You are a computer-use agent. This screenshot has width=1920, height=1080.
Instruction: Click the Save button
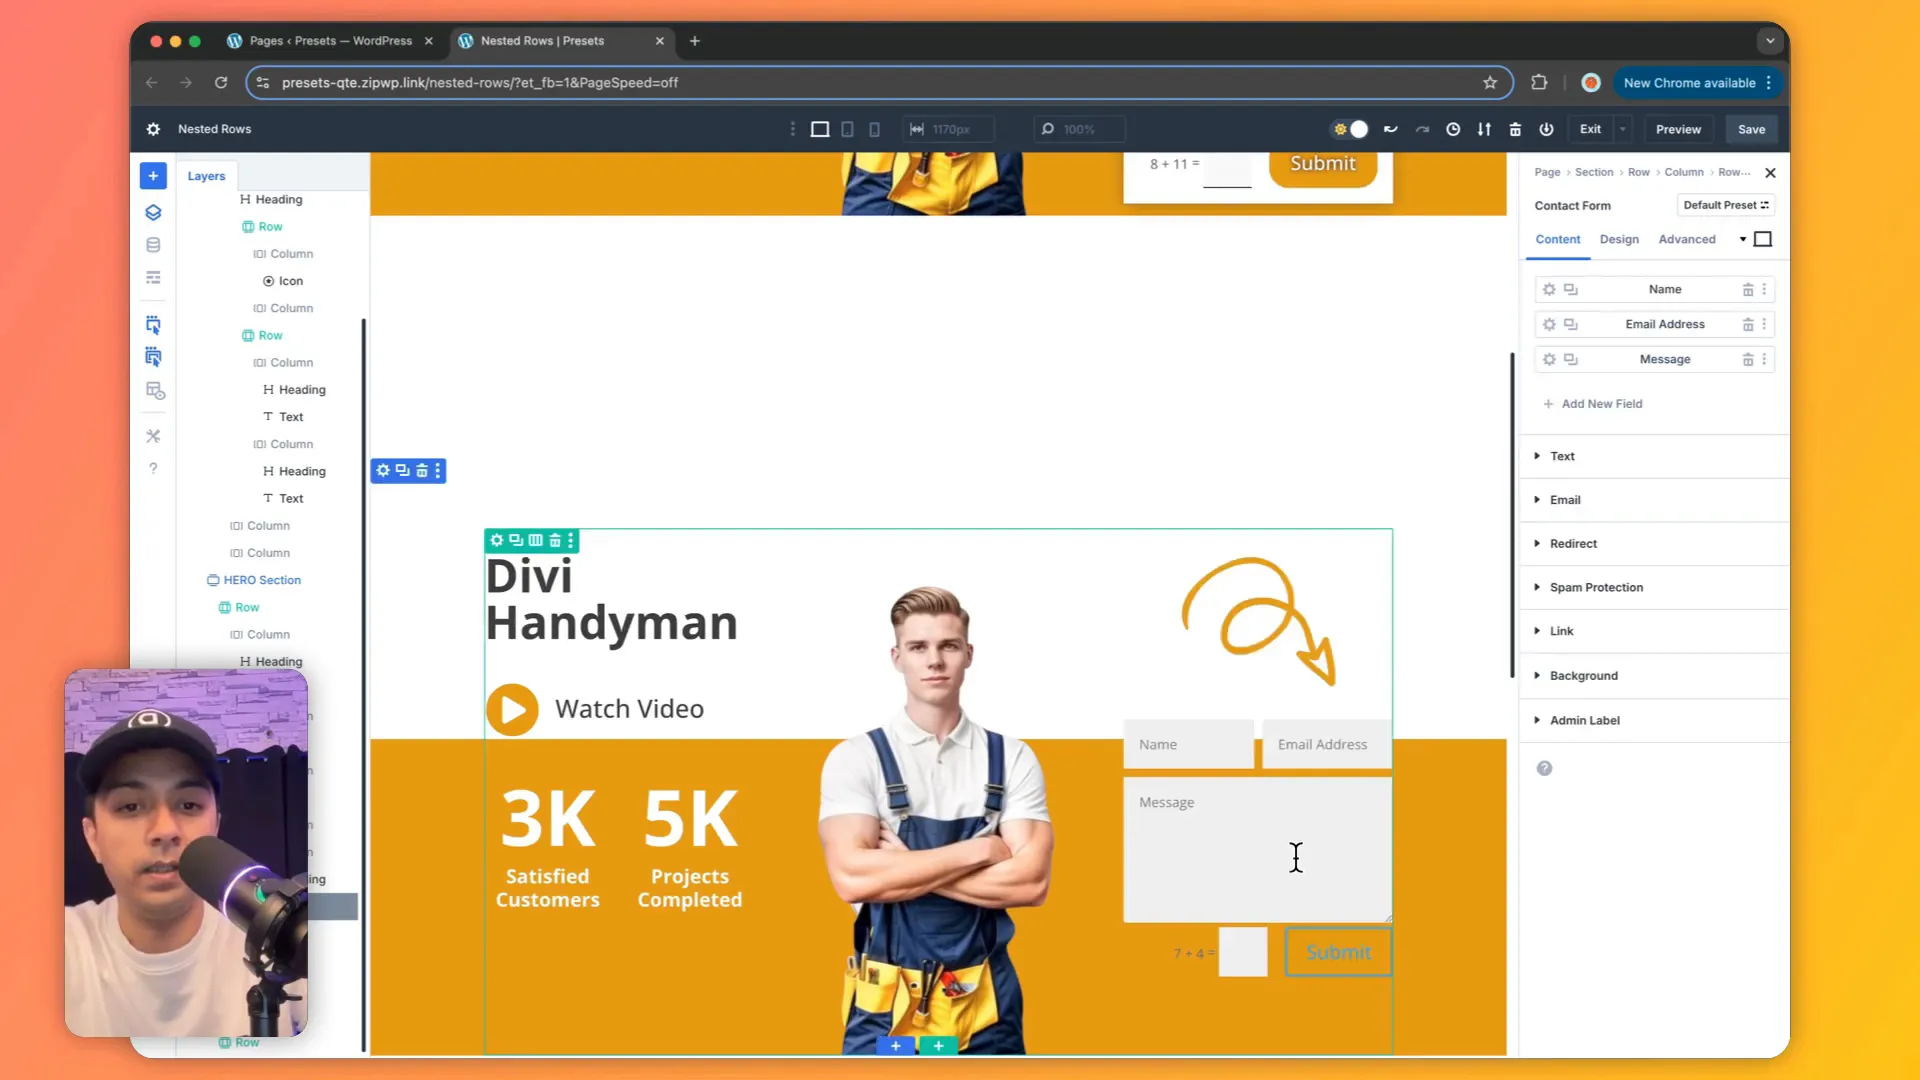[x=1751, y=129]
